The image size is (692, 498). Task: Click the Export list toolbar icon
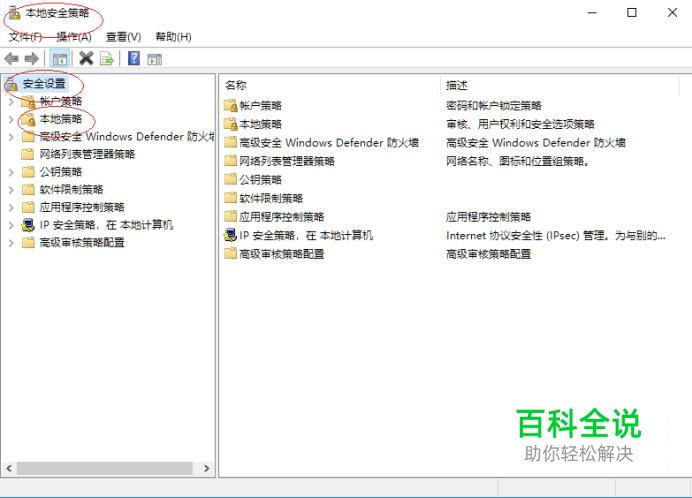[x=107, y=58]
